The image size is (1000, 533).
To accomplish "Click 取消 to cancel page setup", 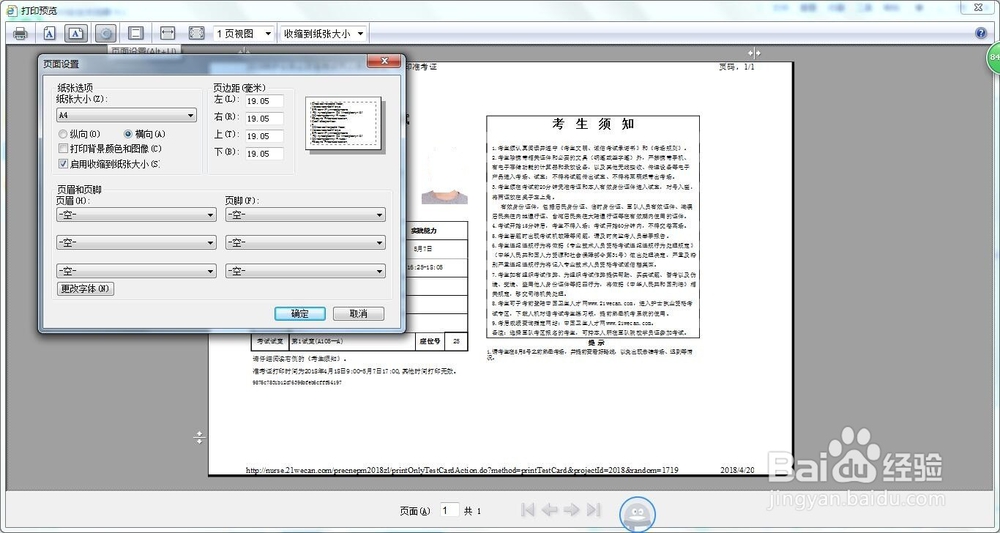I will click(x=358, y=314).
